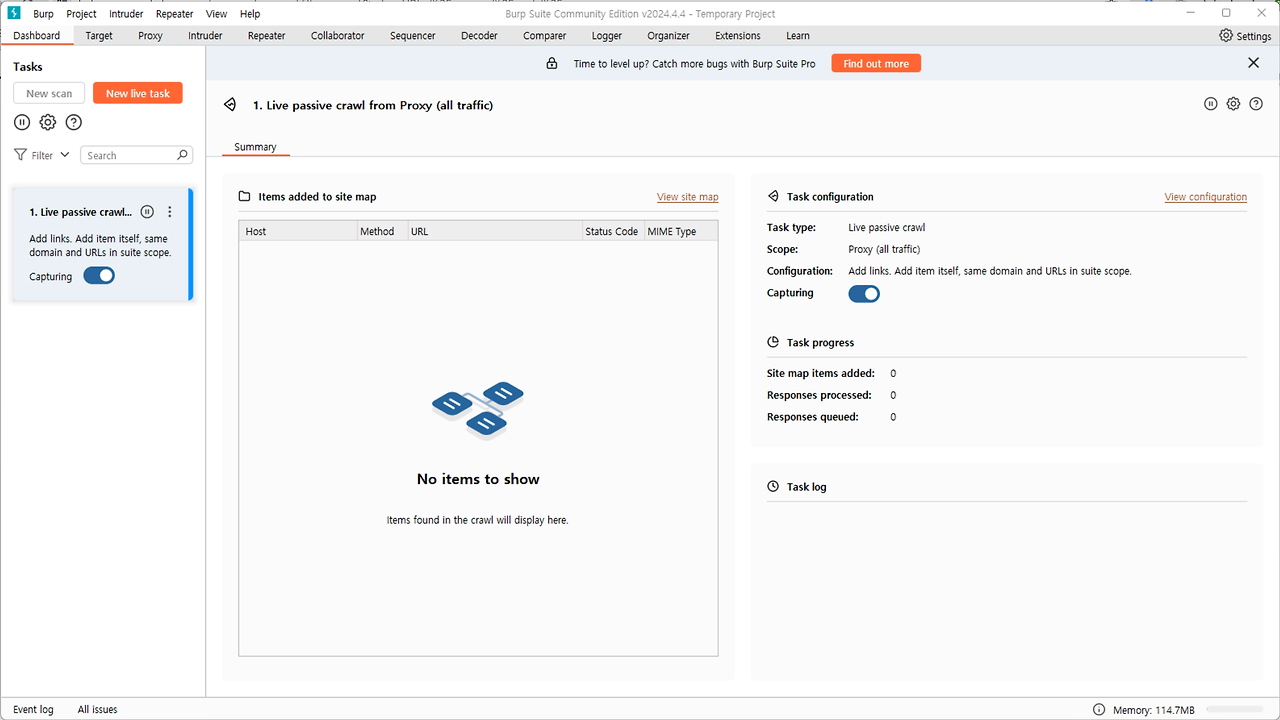Image resolution: width=1280 pixels, height=720 pixels.
Task: Click New live task button
Action: 138,93
